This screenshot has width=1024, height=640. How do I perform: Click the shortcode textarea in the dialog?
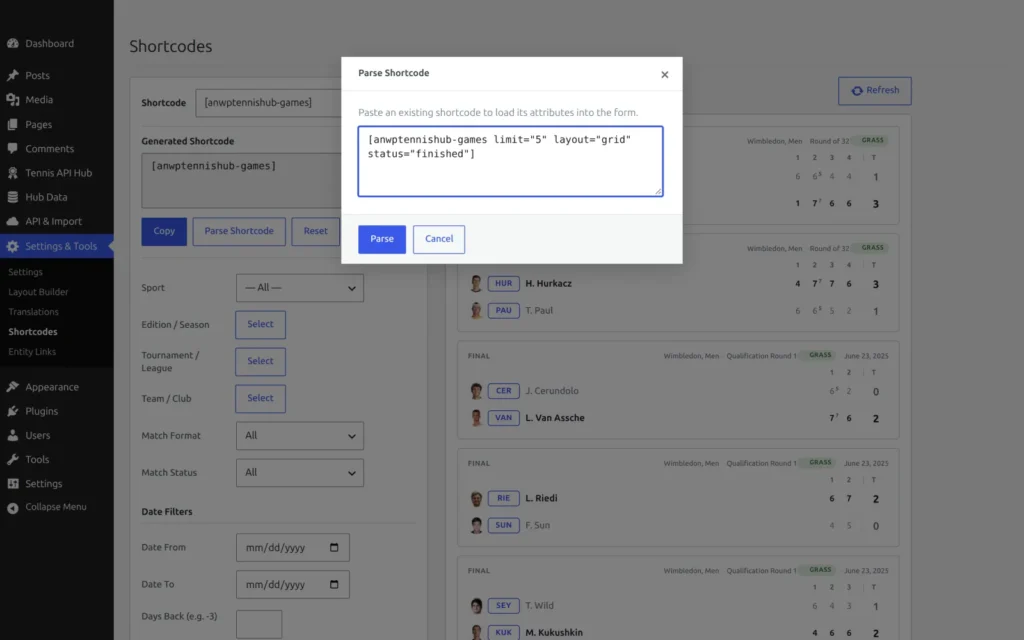point(511,161)
